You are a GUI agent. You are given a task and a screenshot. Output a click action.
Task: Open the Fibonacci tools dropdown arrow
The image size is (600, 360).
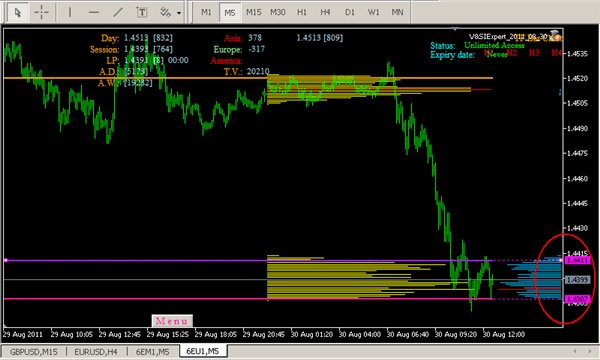(179, 13)
